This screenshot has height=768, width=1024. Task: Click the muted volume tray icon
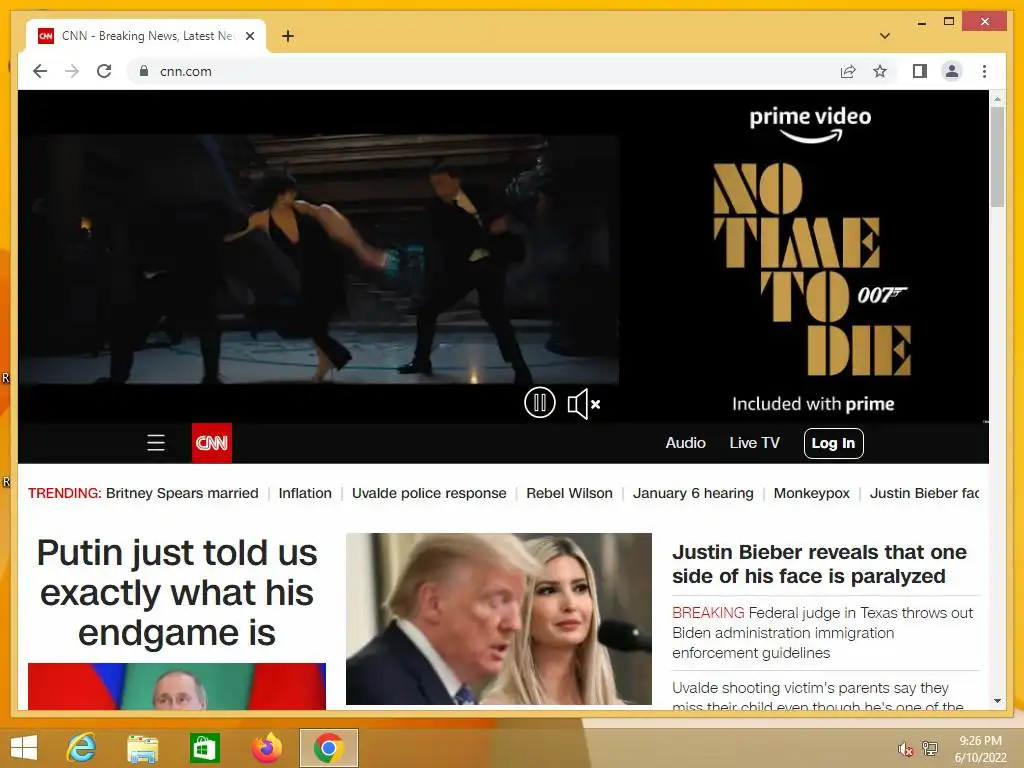(x=905, y=749)
